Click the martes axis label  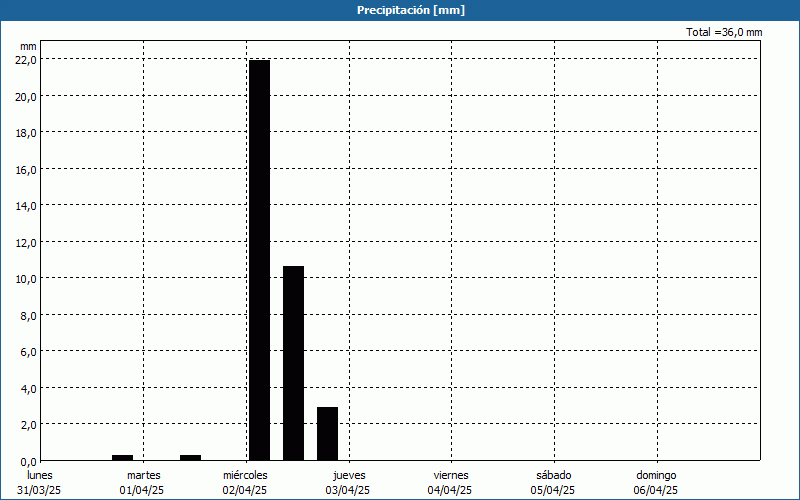point(144,476)
